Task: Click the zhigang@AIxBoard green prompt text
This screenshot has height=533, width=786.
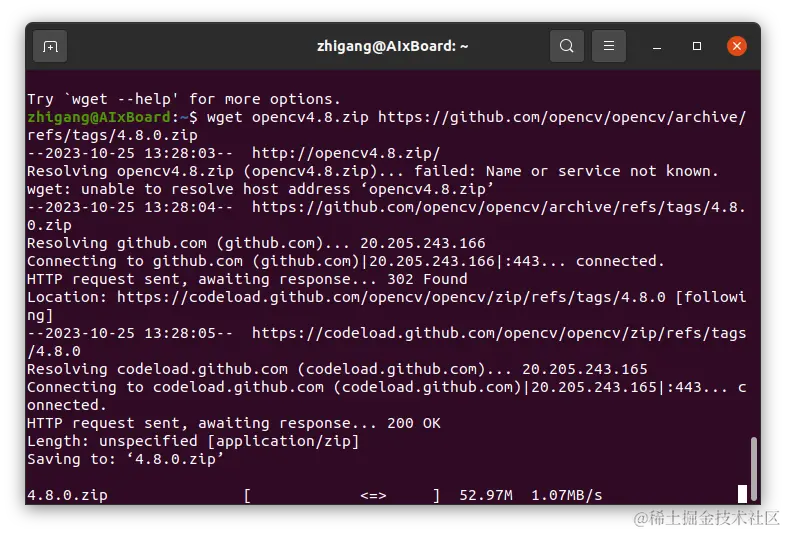Action: [x=99, y=117]
